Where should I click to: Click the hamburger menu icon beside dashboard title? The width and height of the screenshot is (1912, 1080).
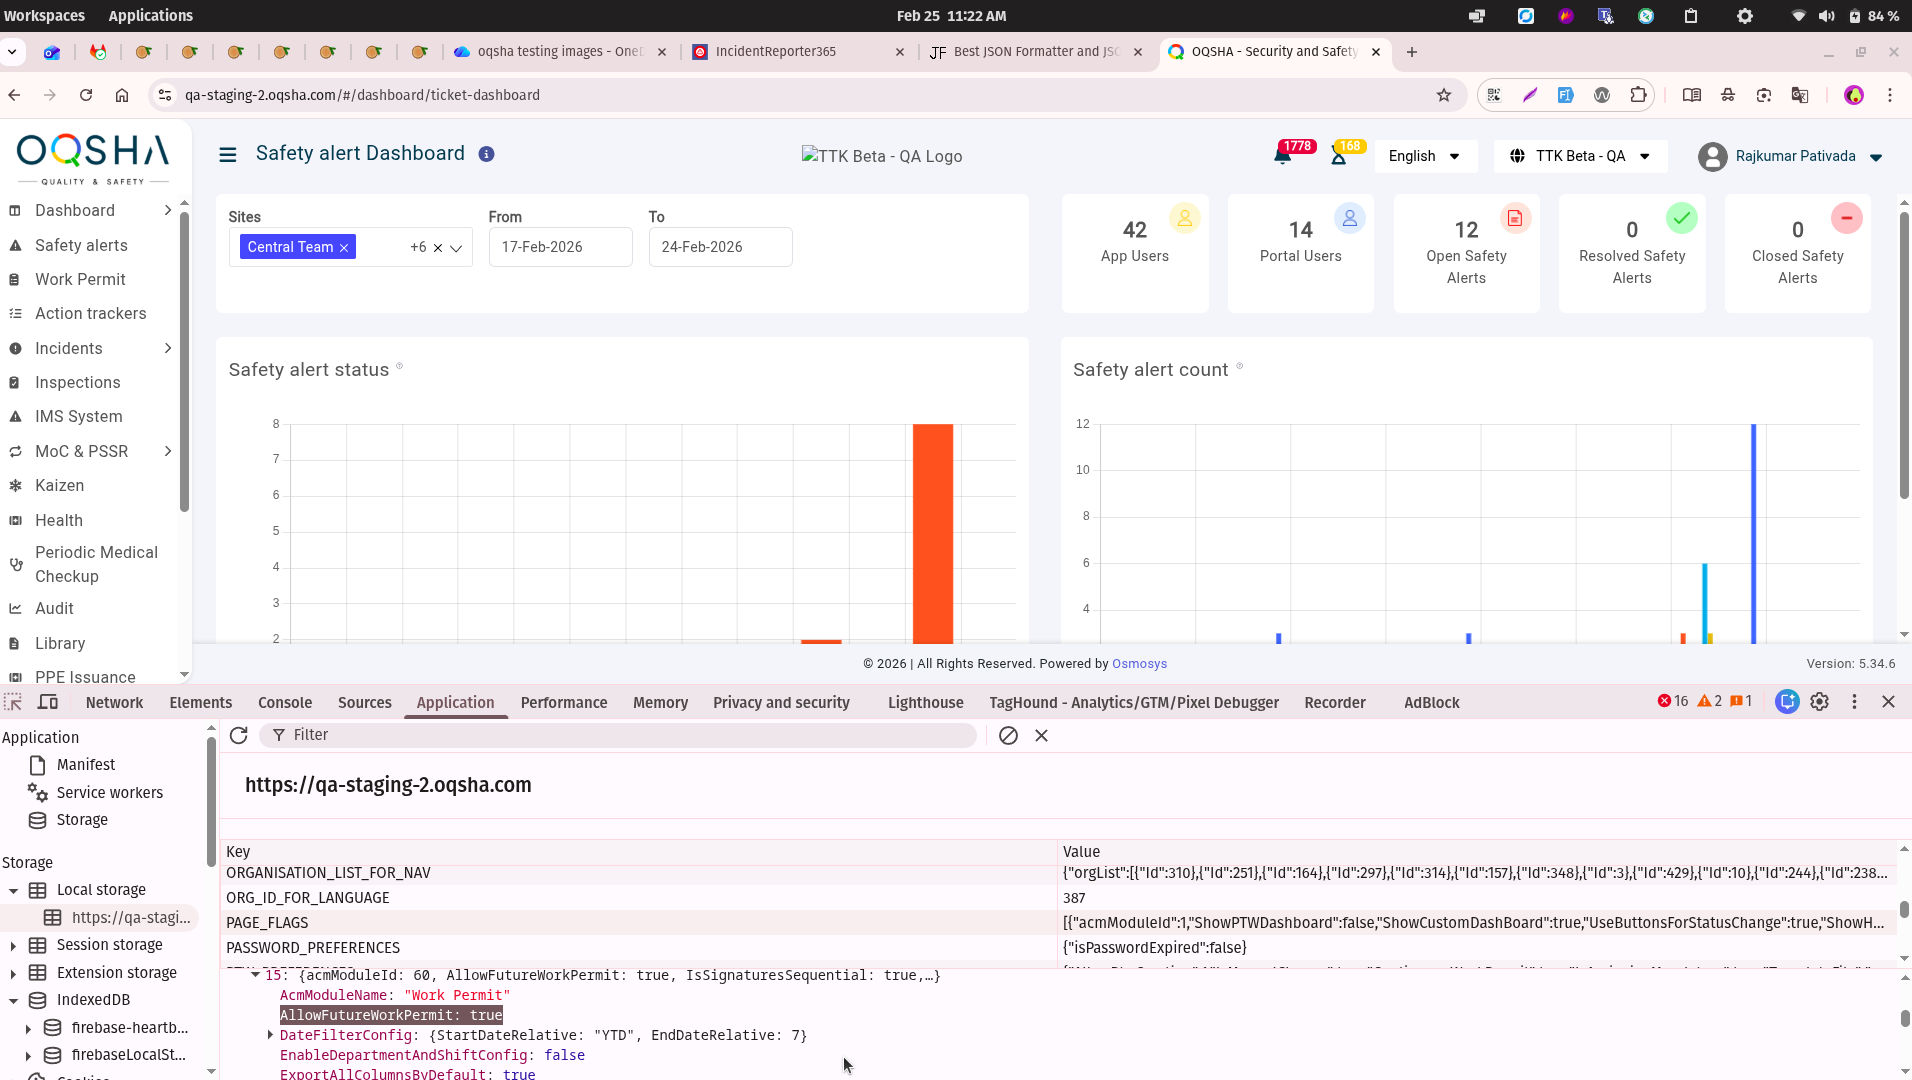coord(228,155)
